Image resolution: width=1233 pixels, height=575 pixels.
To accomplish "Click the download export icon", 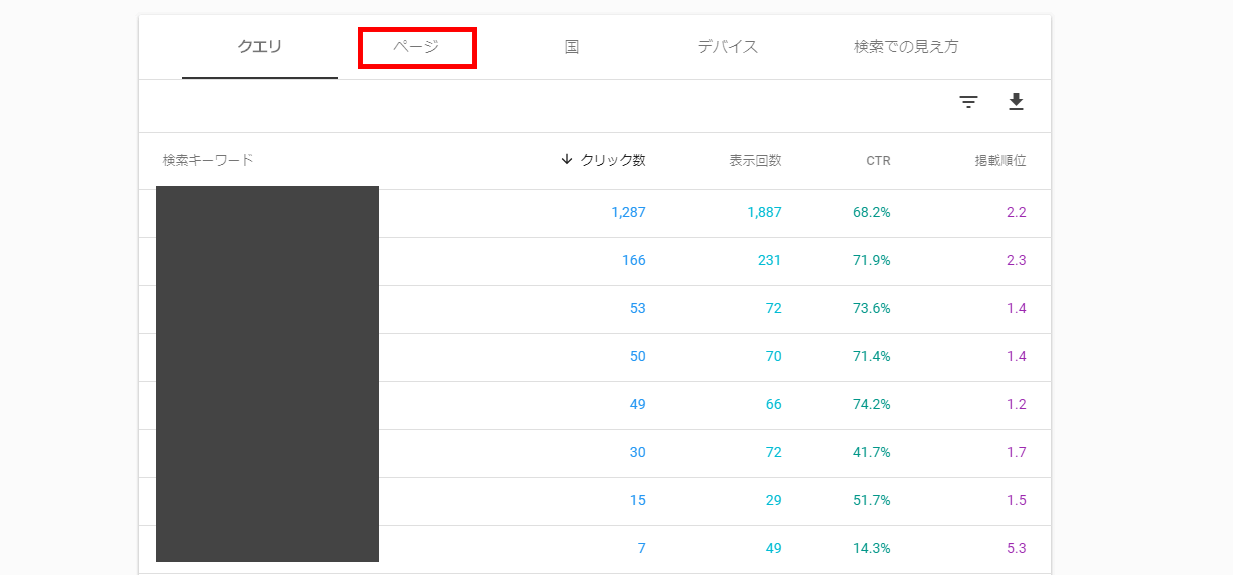I will pyautogui.click(x=1016, y=102).
